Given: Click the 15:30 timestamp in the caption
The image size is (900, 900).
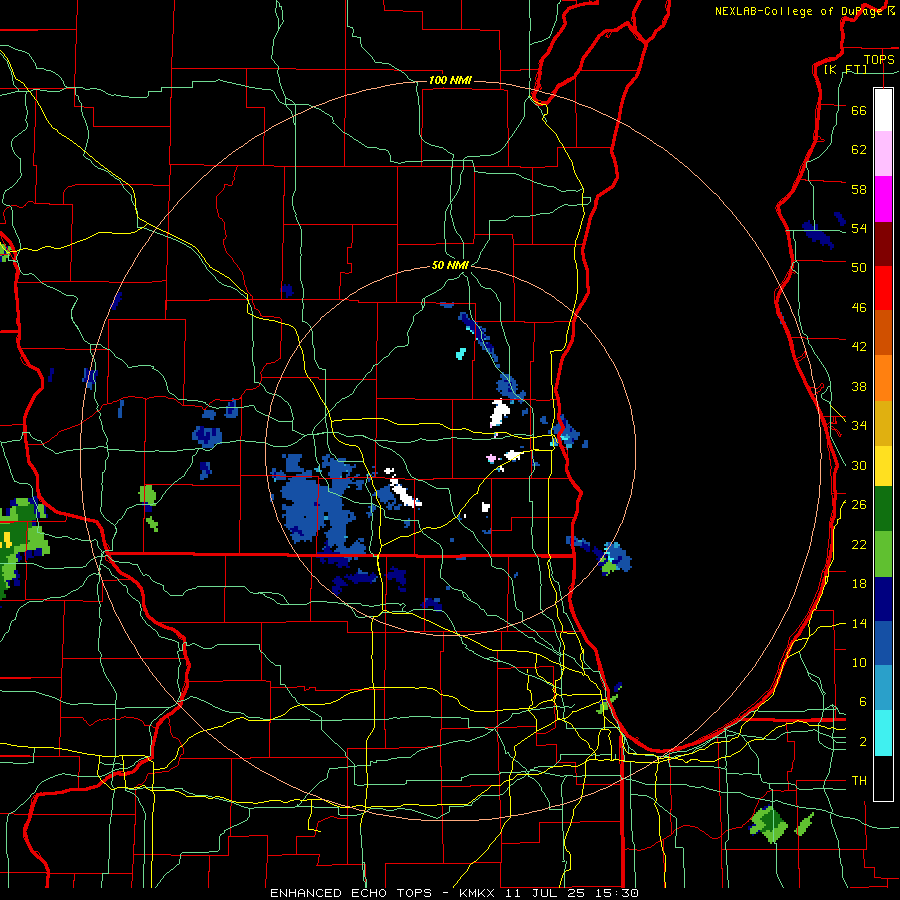Looking at the screenshot, I should click(x=616, y=893).
